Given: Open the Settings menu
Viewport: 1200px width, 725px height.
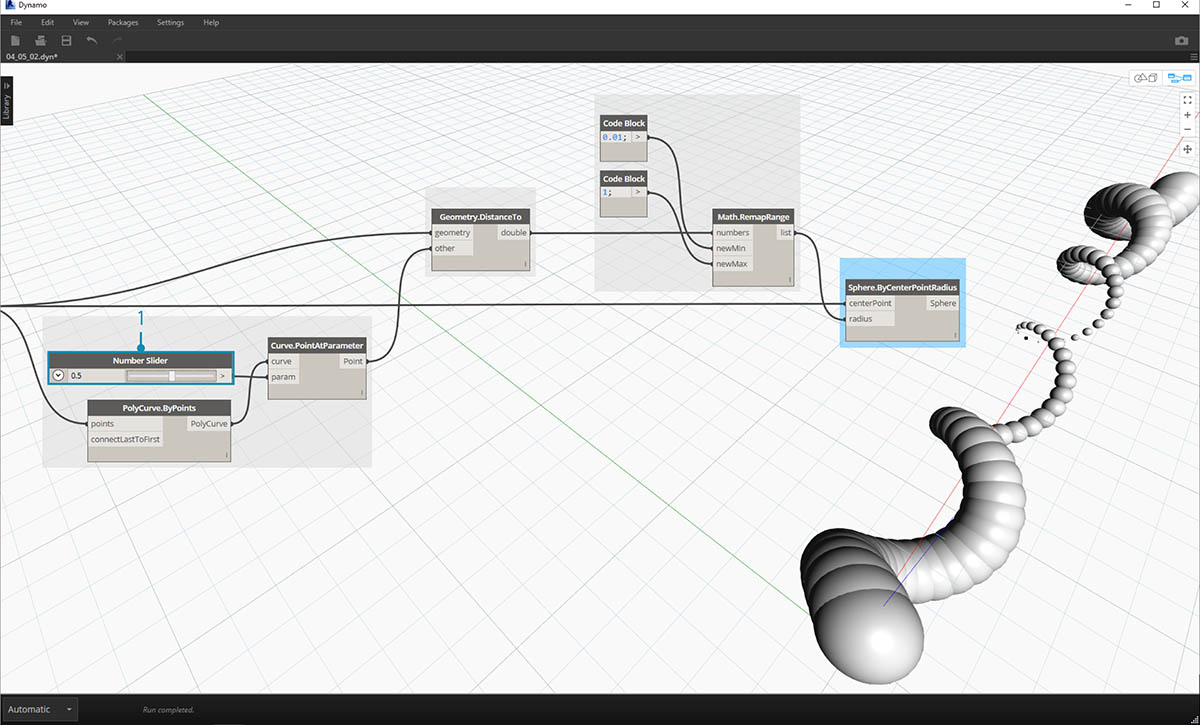Looking at the screenshot, I should (x=170, y=22).
